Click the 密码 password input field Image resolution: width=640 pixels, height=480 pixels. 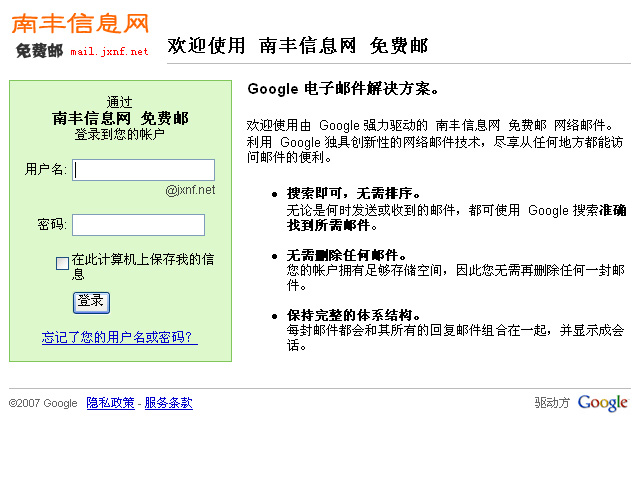(138, 225)
